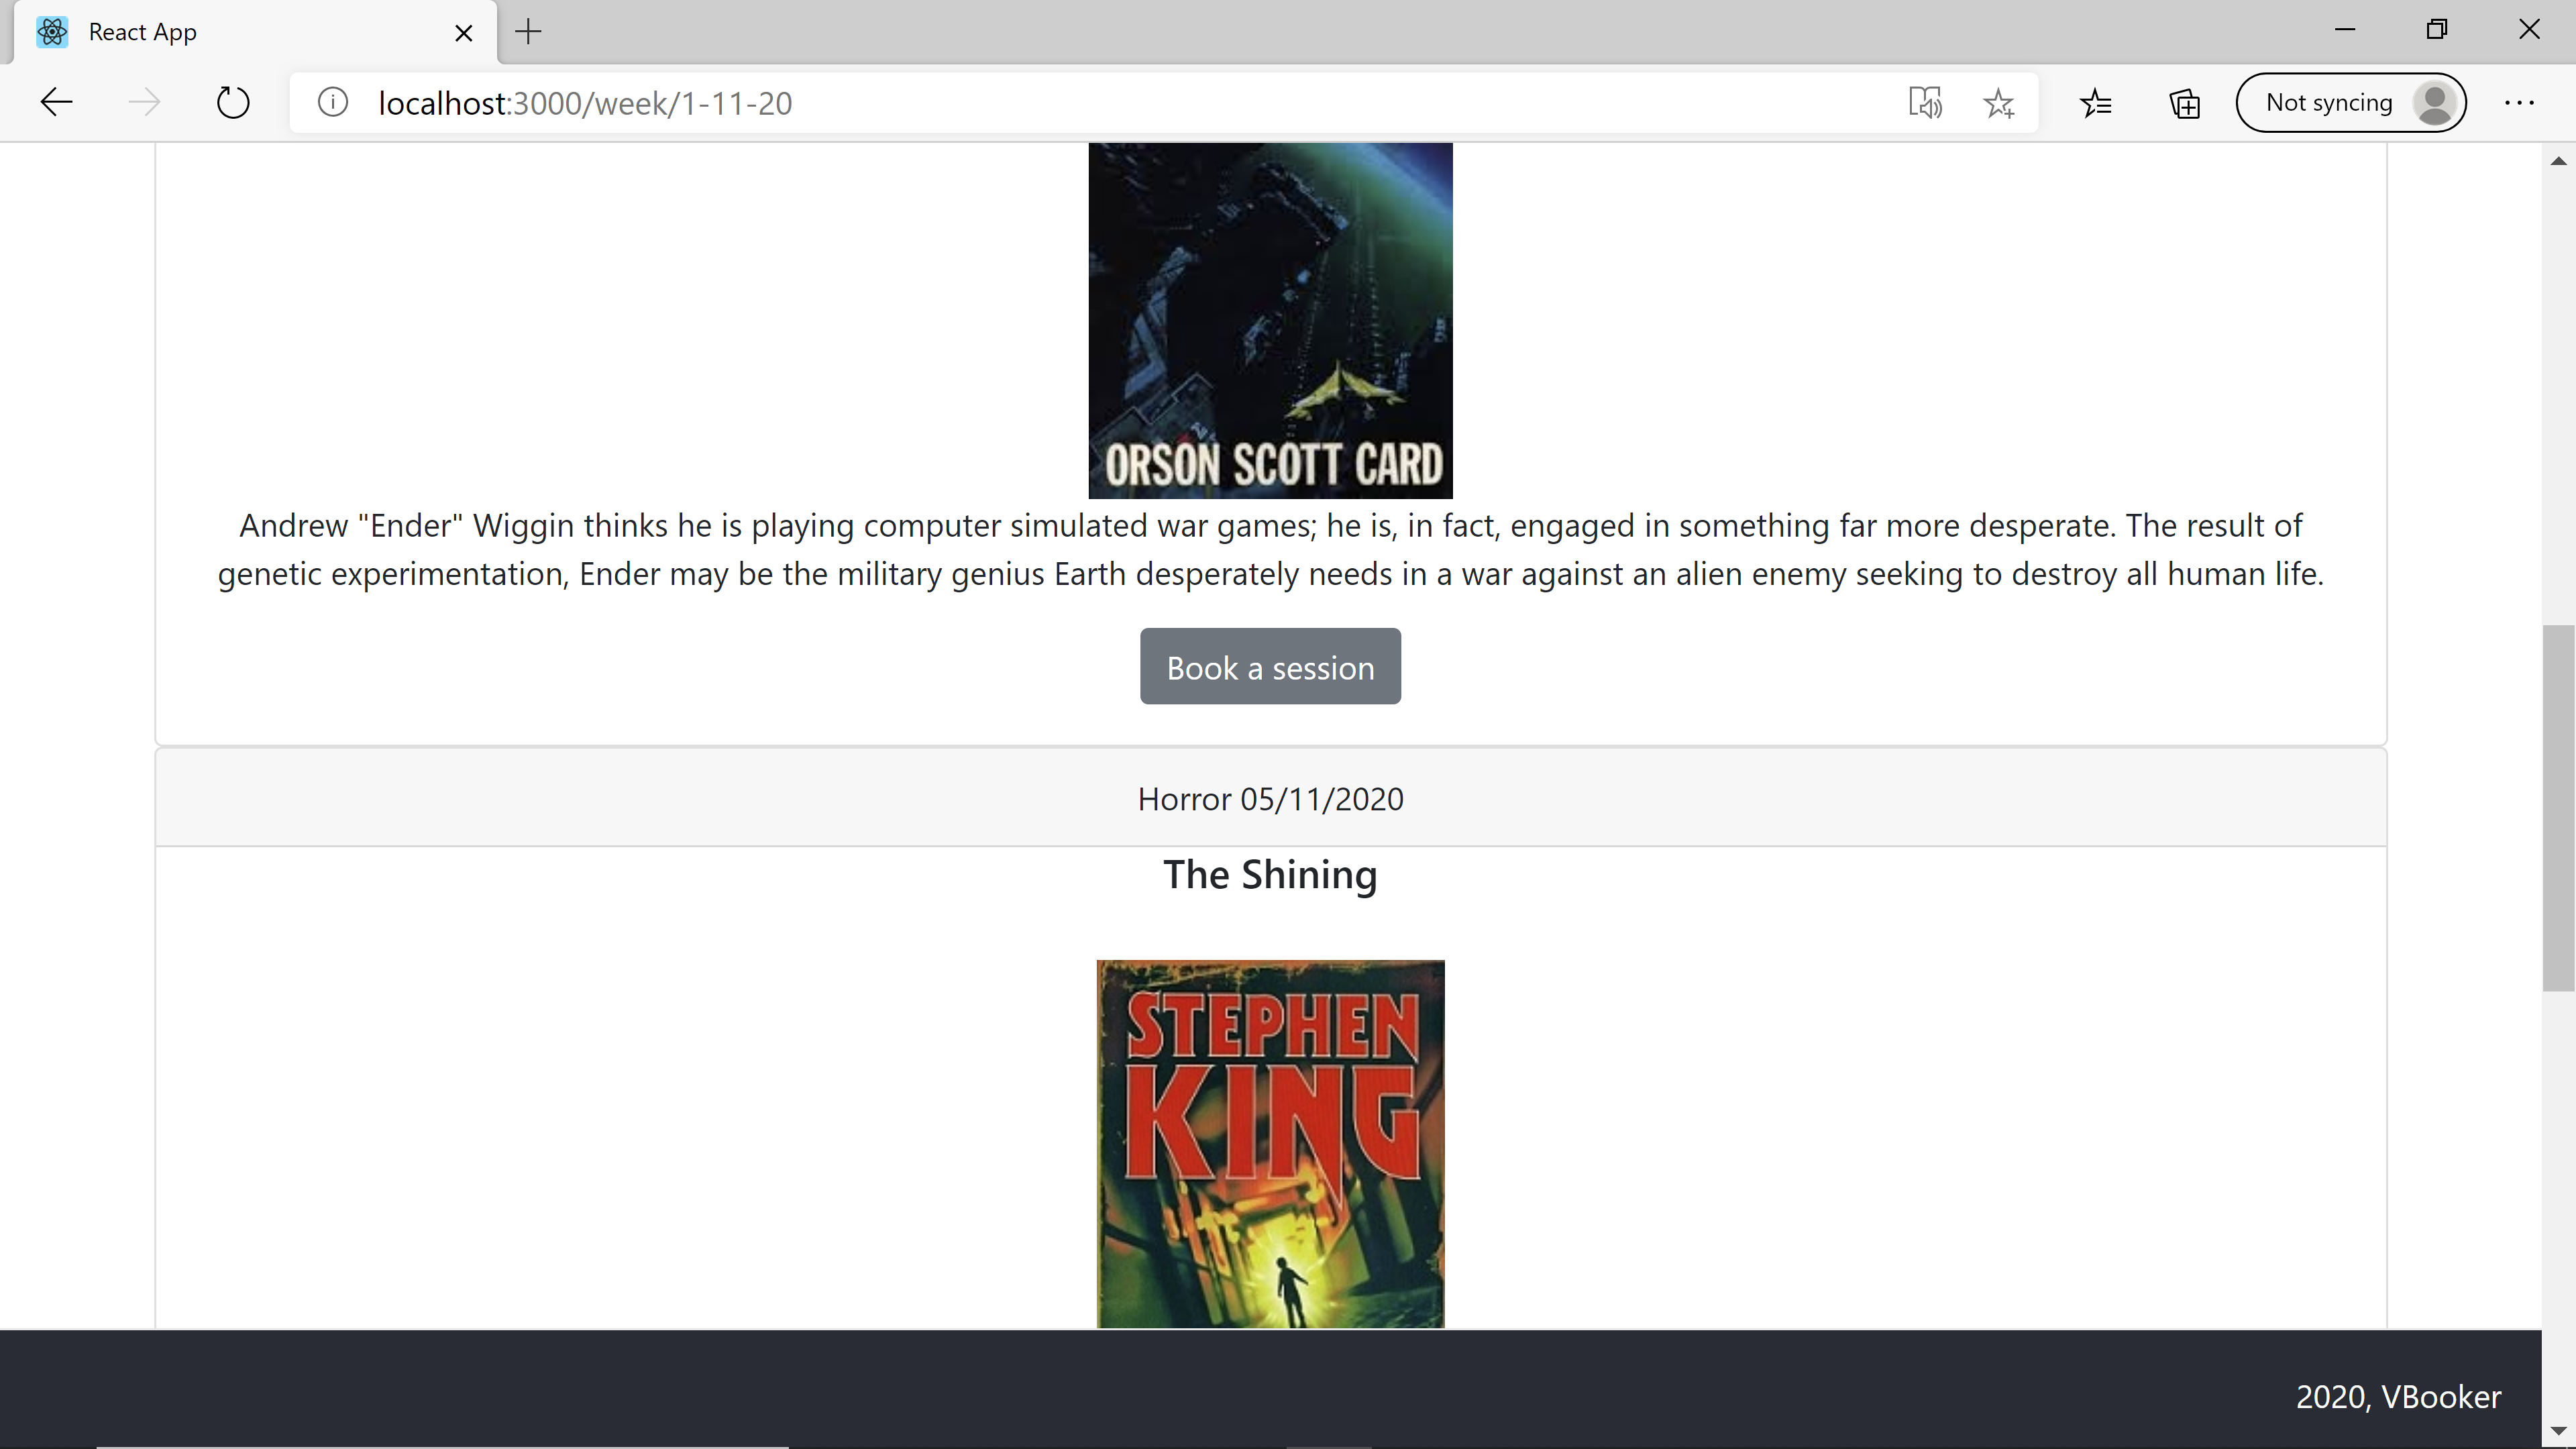Viewport: 2576px width, 1449px height.
Task: Click the Book a session button
Action: click(1270, 666)
